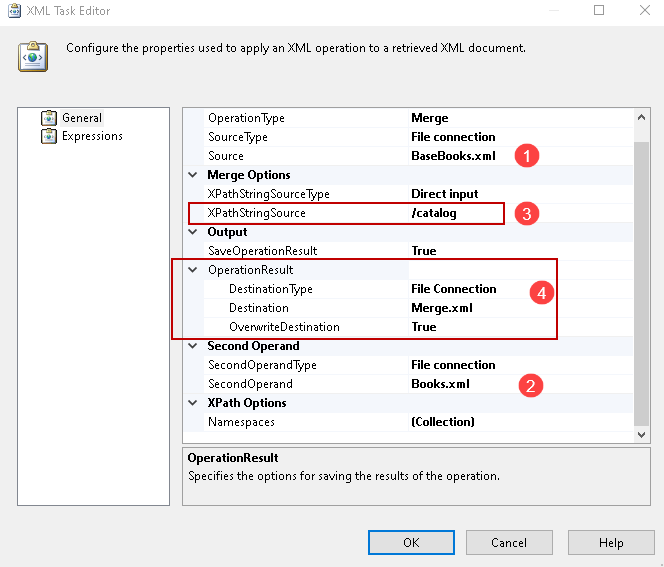Click the Expressions page icon
The height and width of the screenshot is (567, 664).
(x=49, y=136)
